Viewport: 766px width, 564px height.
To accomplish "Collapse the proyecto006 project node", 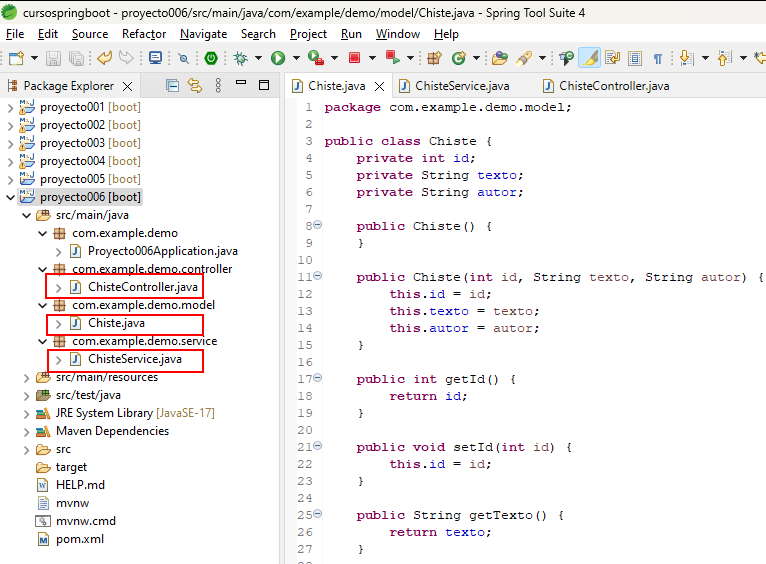I will (x=10, y=197).
